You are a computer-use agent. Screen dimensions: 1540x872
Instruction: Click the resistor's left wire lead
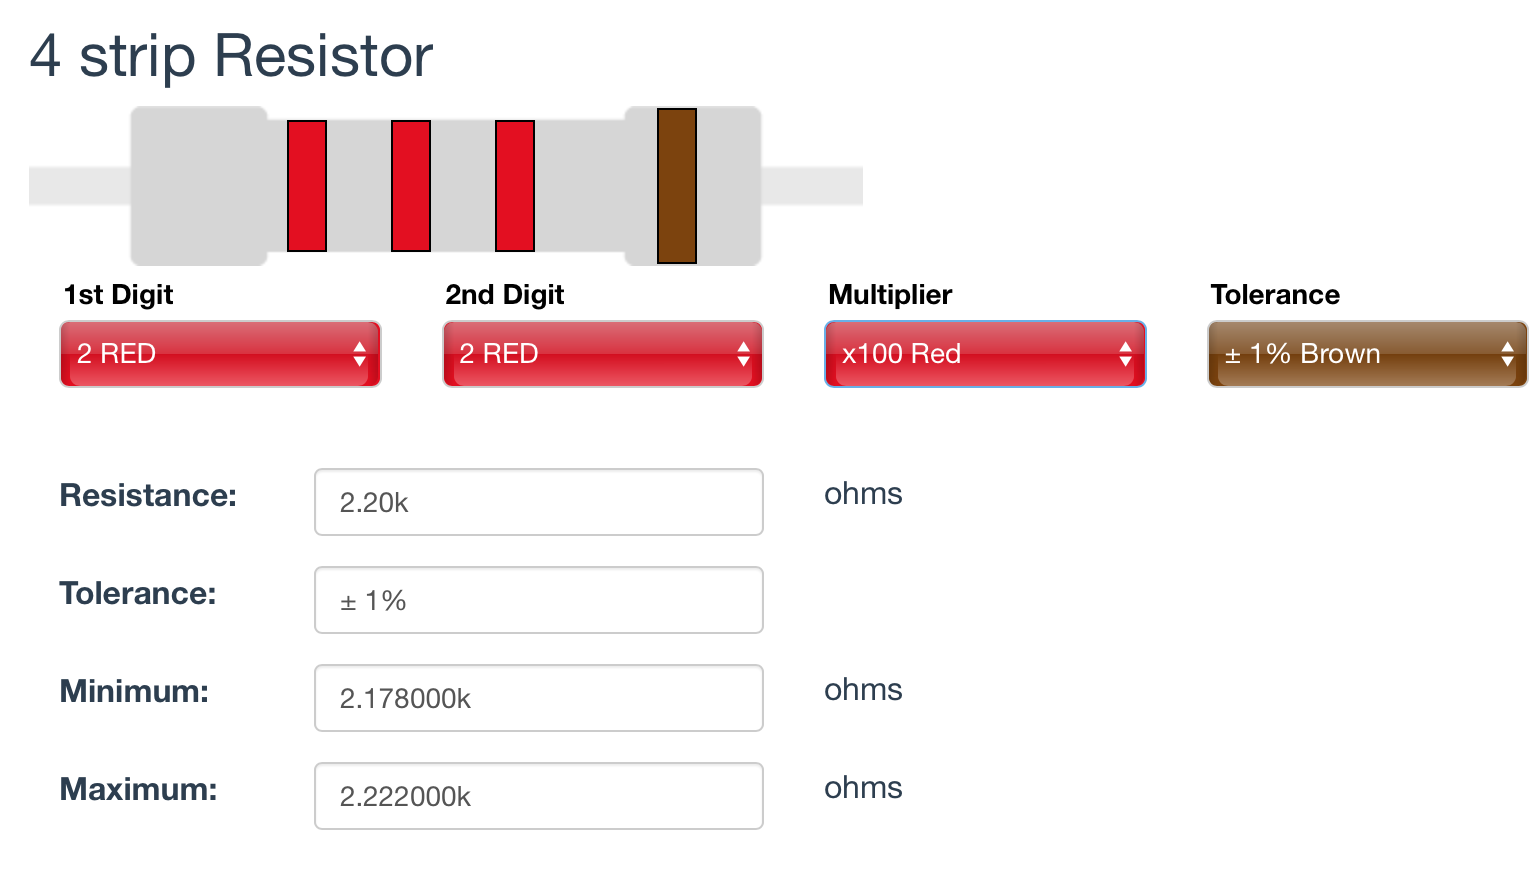80,186
